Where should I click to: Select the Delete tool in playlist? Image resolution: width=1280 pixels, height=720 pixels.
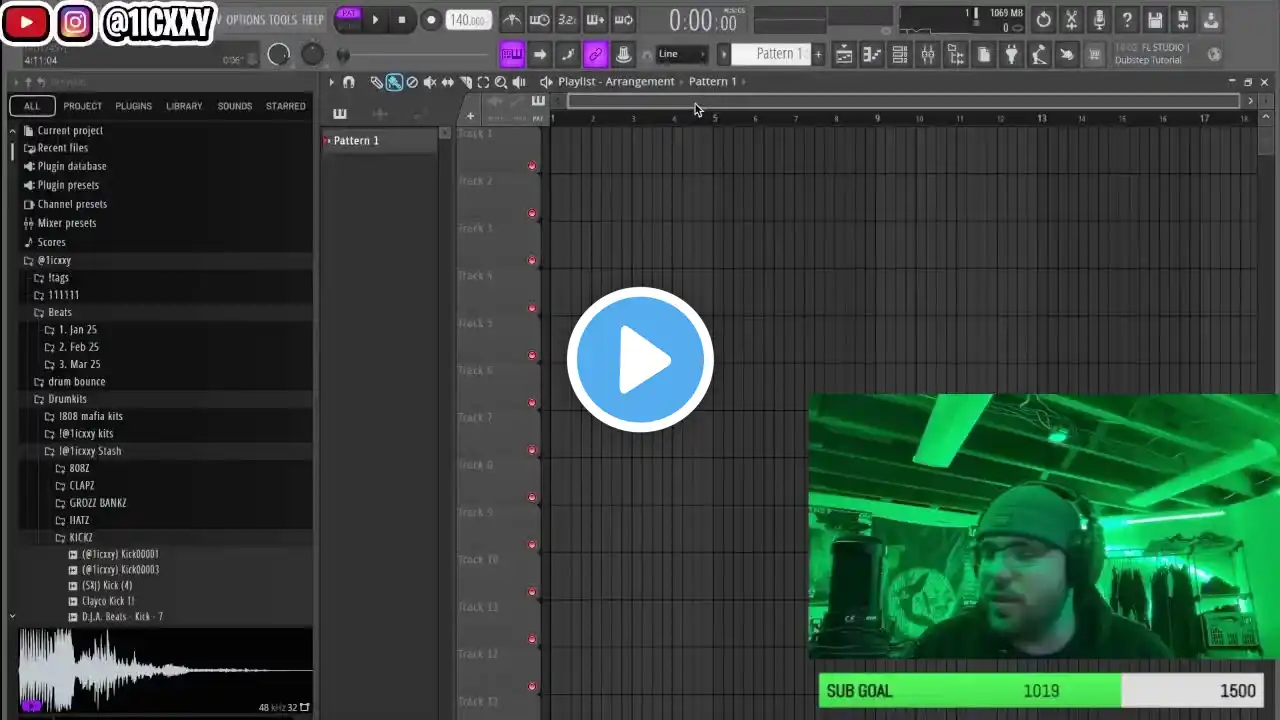(x=412, y=82)
